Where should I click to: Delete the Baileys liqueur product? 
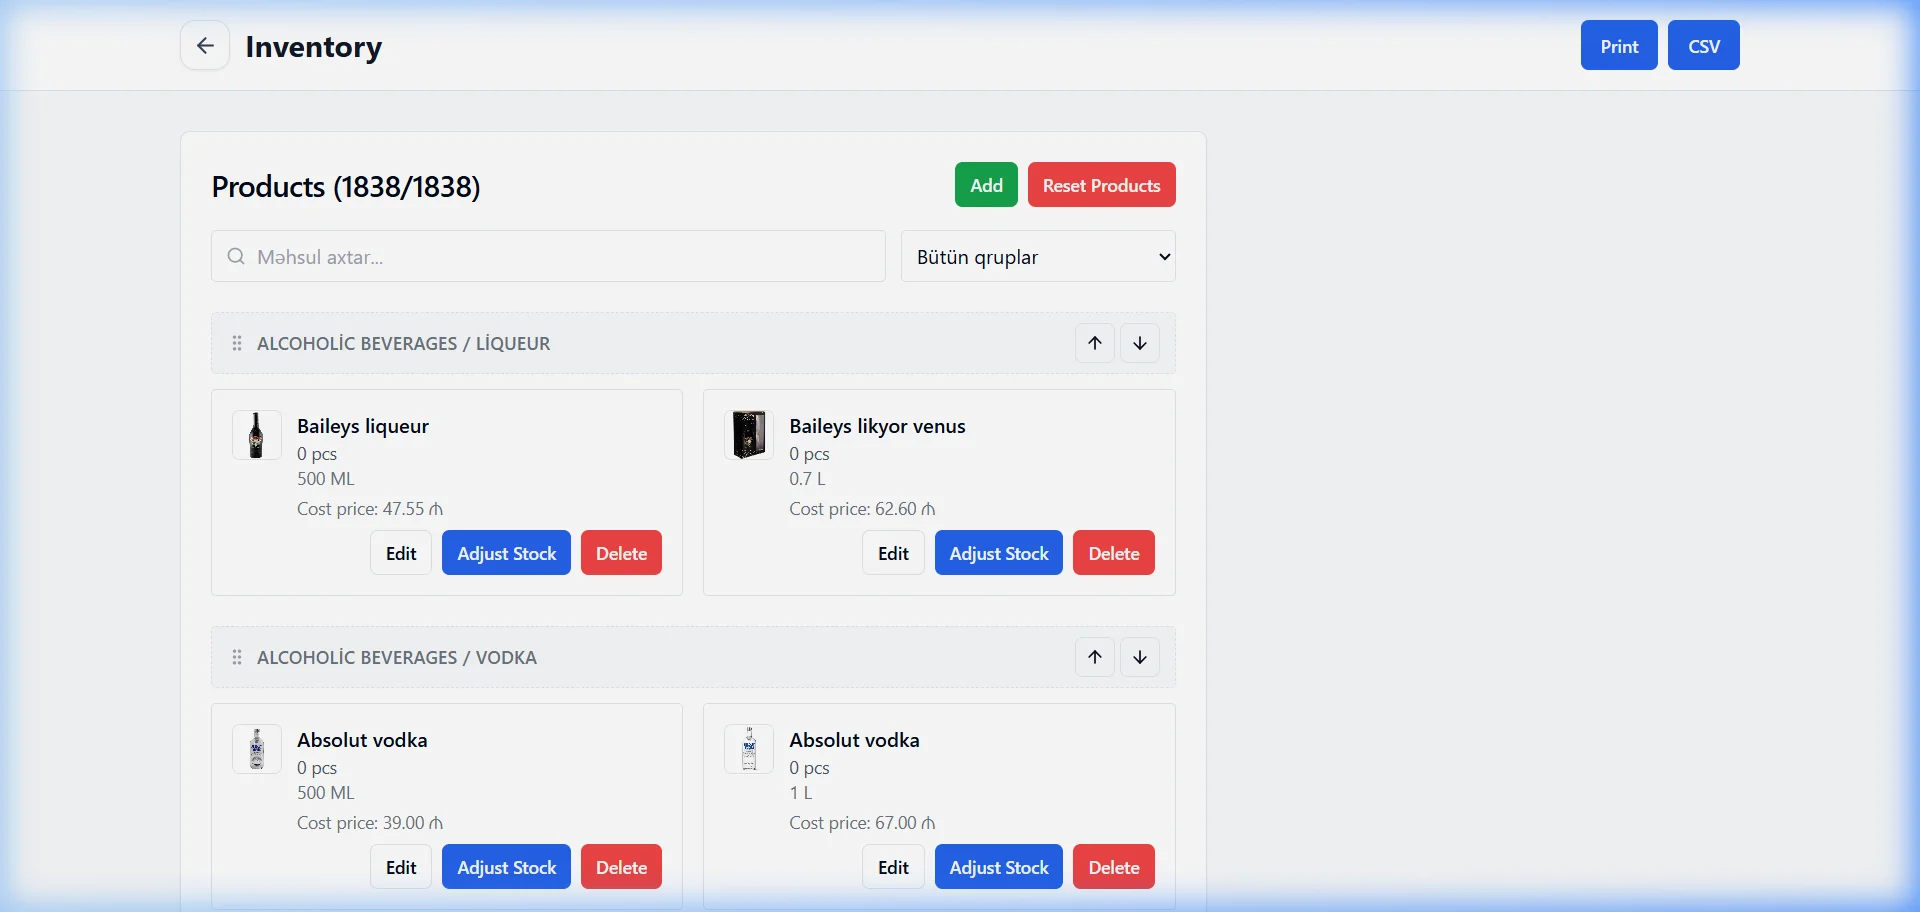point(622,553)
